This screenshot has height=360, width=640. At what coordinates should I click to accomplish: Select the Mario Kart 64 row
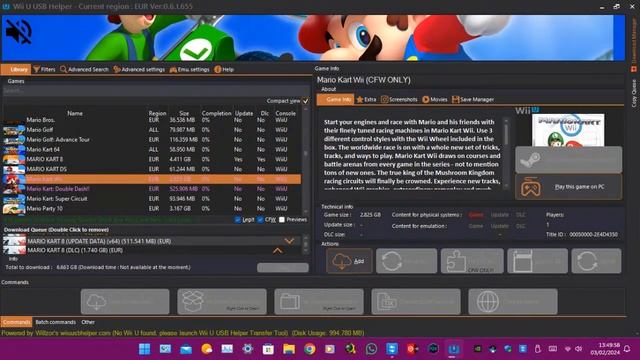(x=152, y=149)
